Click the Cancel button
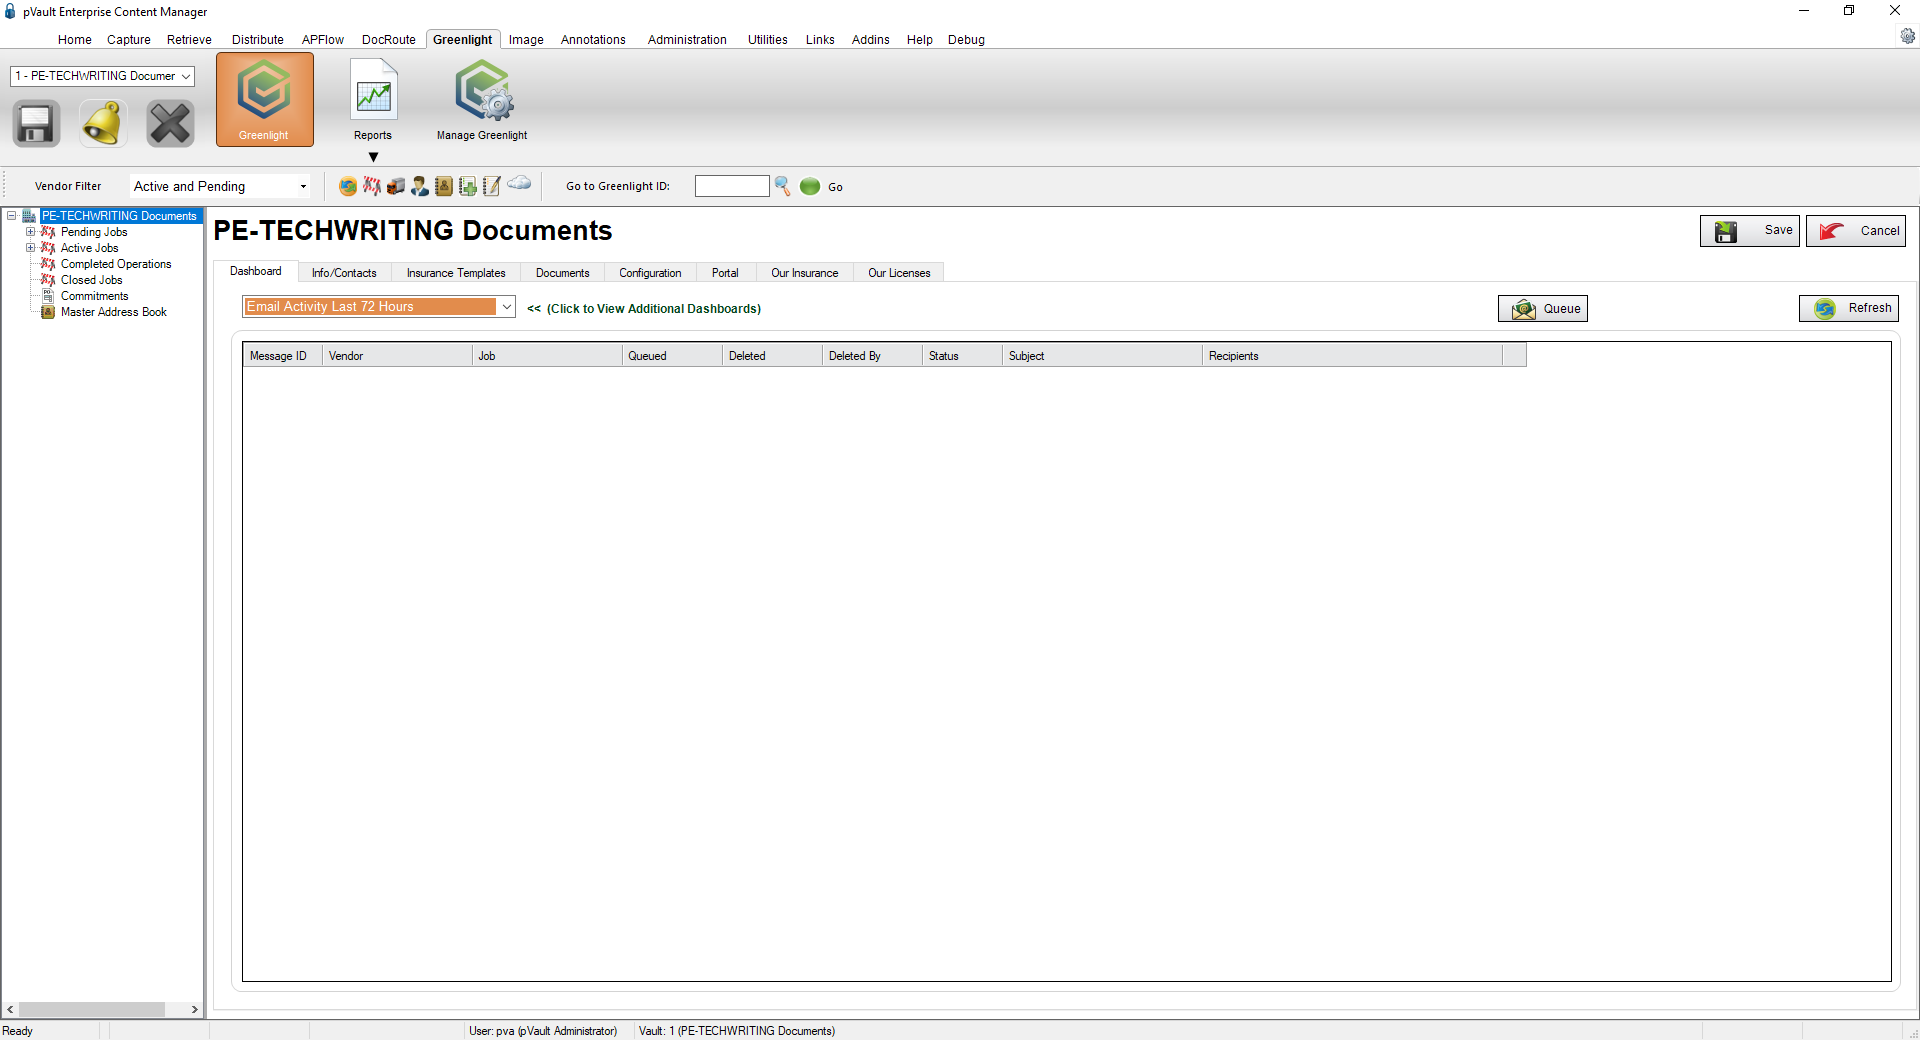The image size is (1920, 1040). tap(1856, 231)
